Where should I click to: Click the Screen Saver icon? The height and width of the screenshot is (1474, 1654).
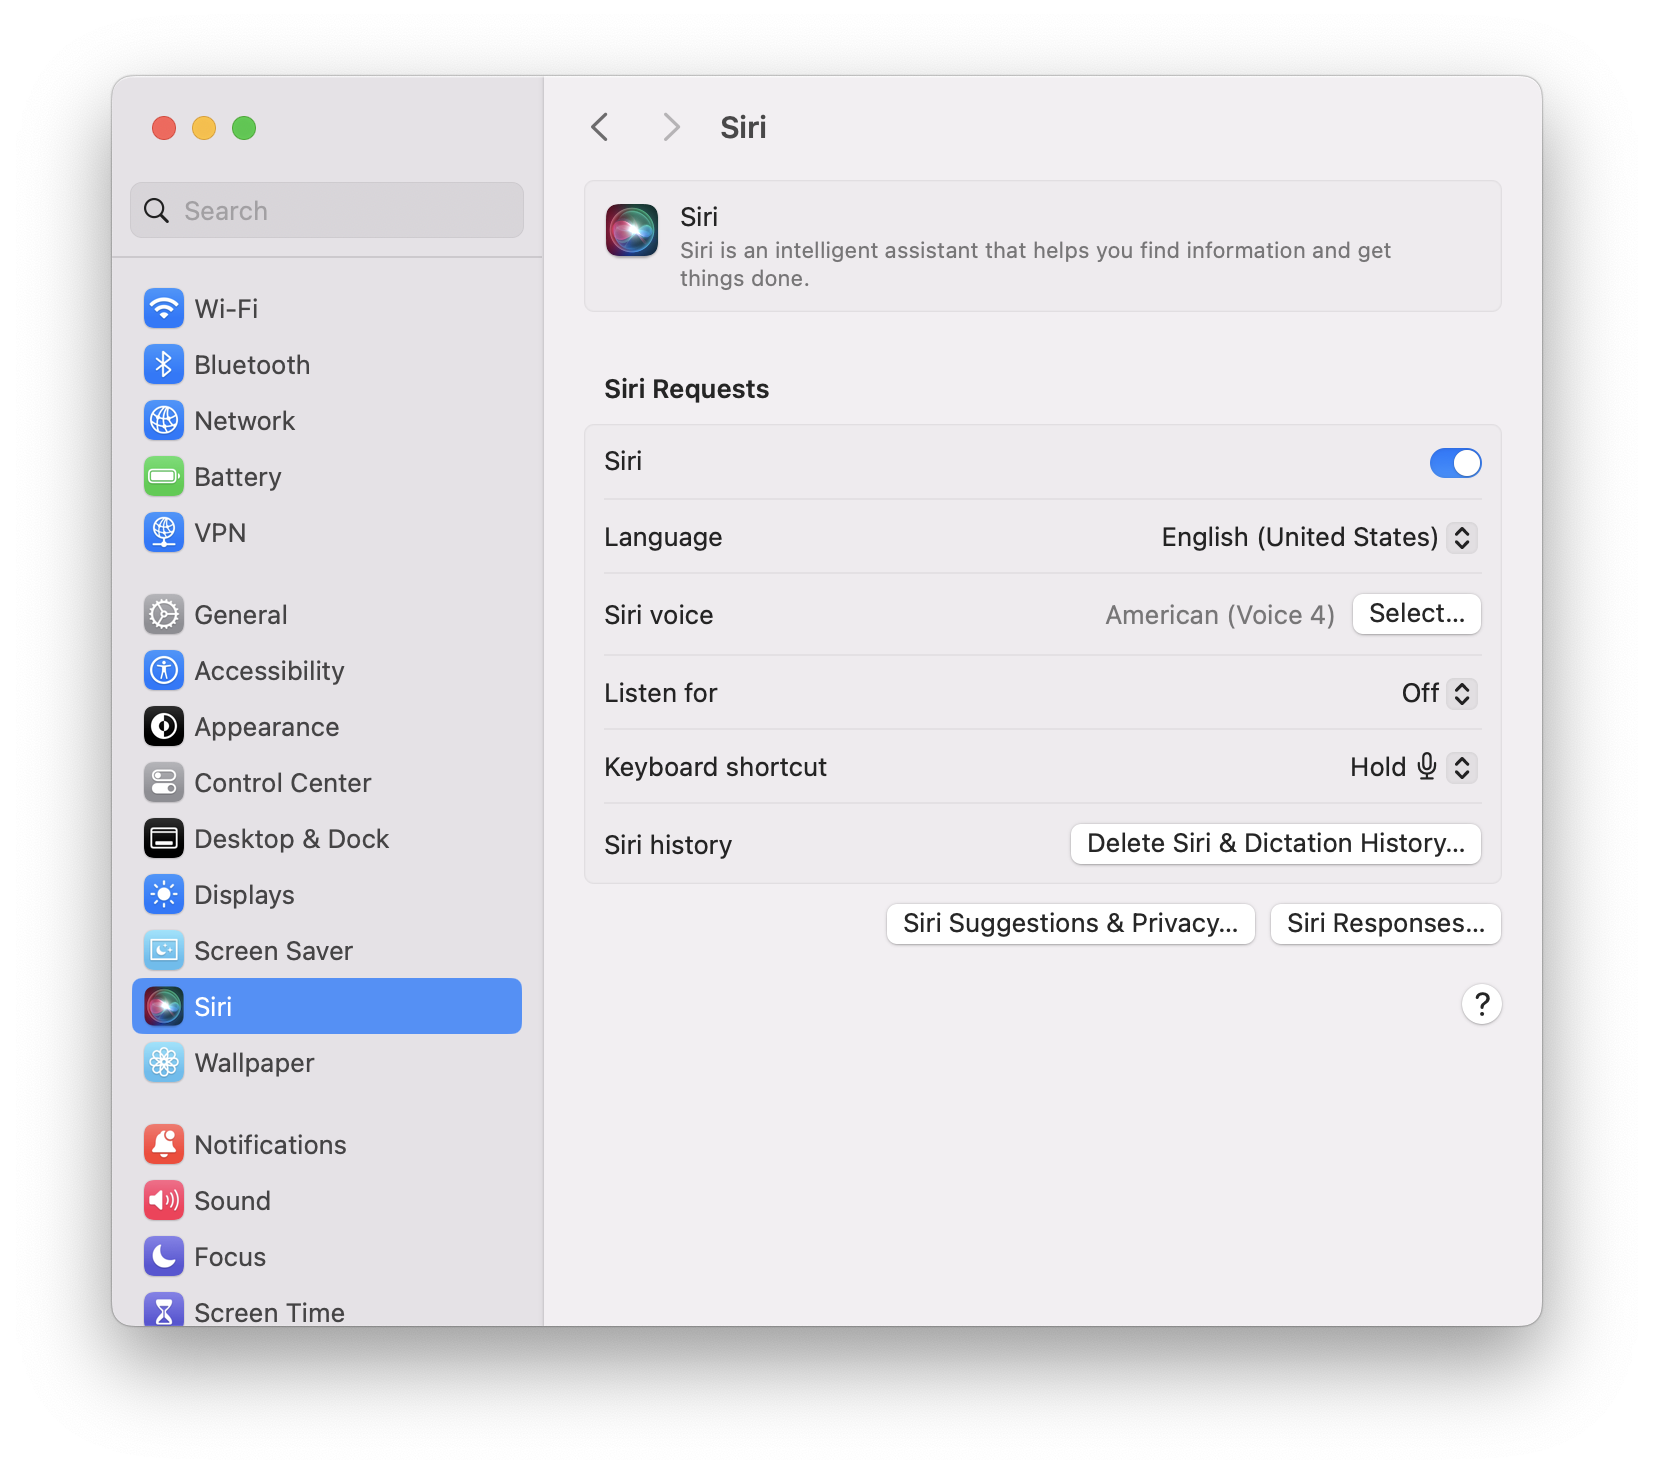[164, 950]
